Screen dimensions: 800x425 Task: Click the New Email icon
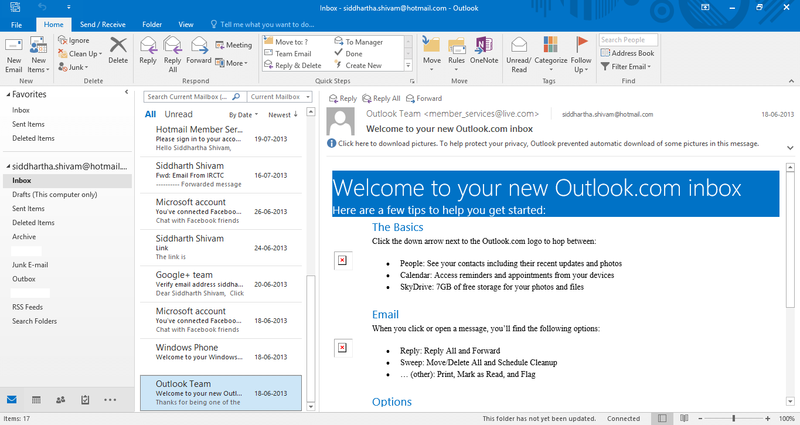tap(13, 45)
